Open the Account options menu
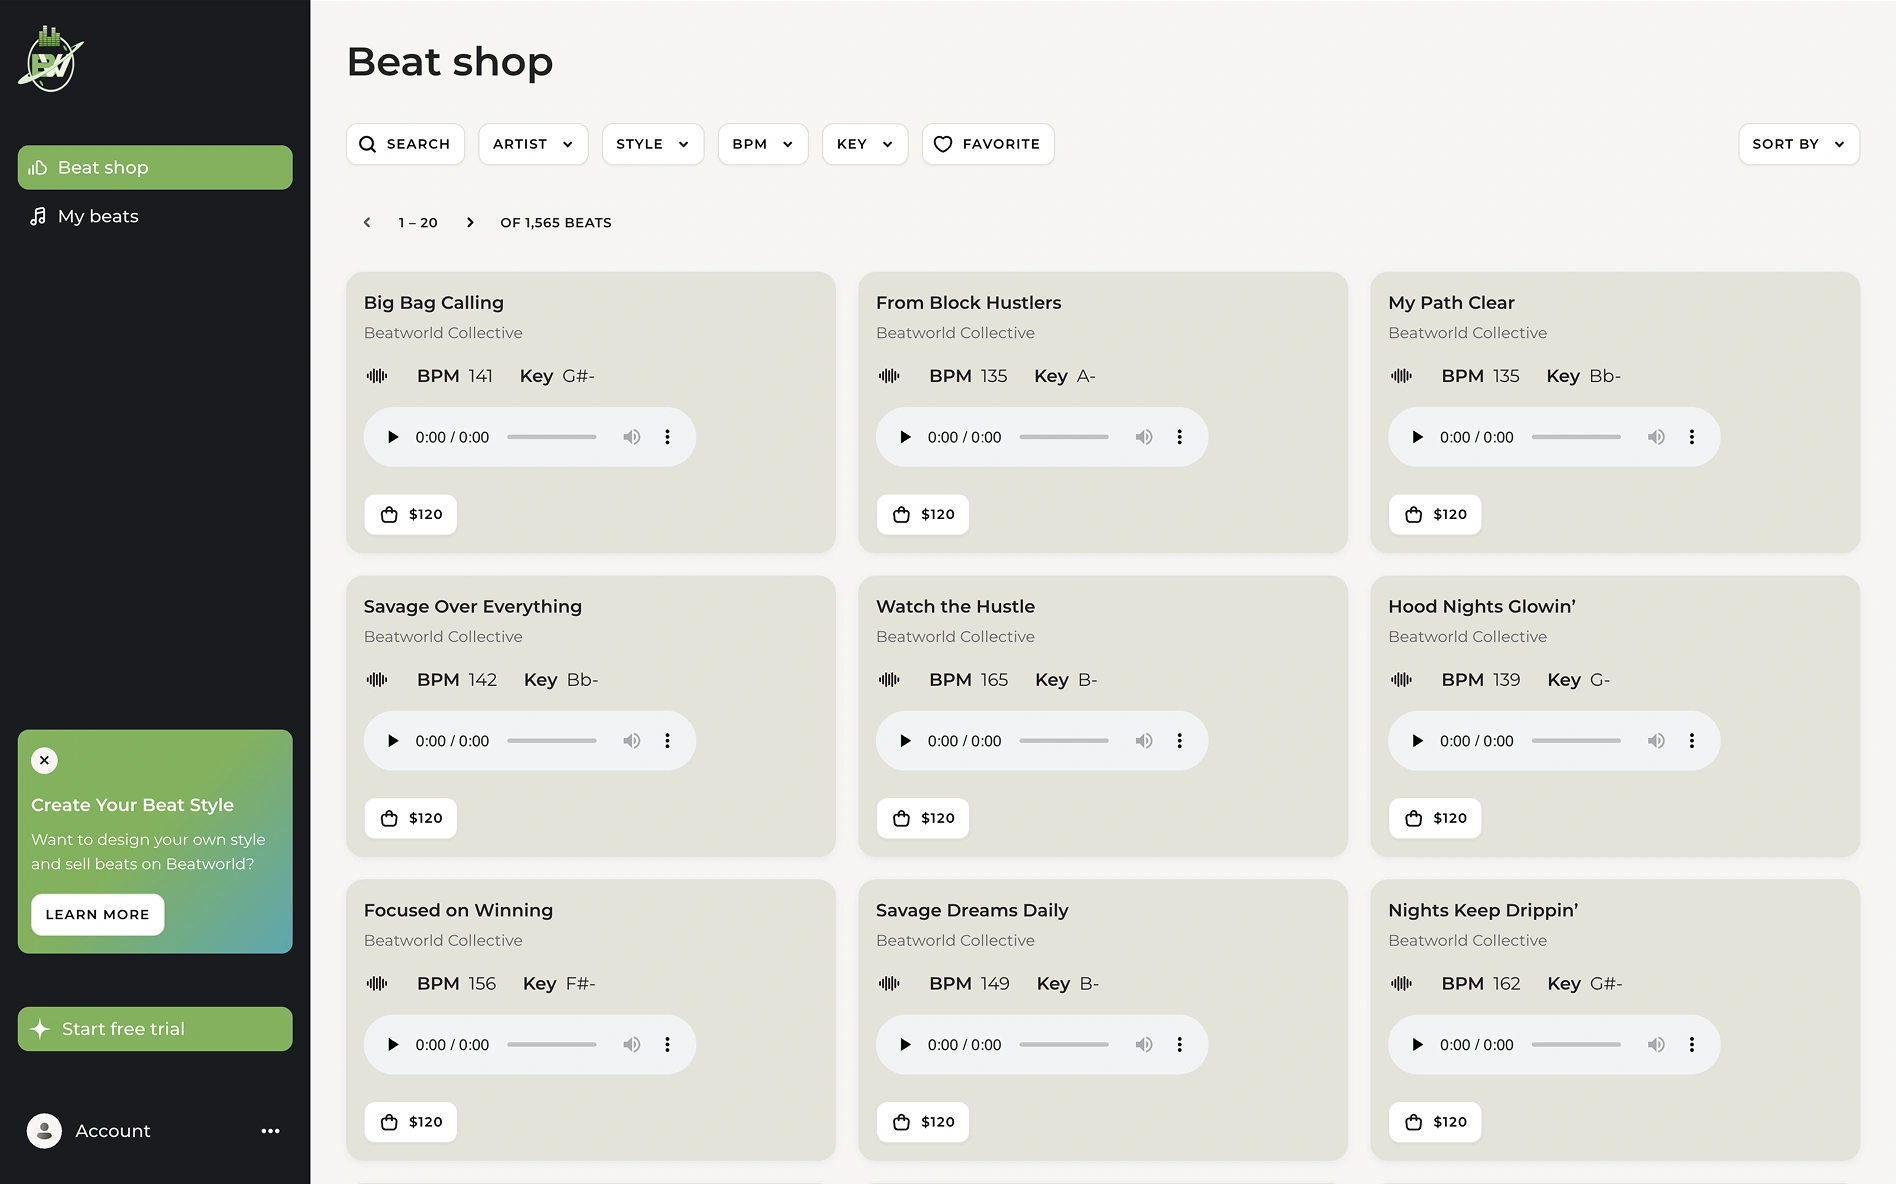 click(269, 1131)
